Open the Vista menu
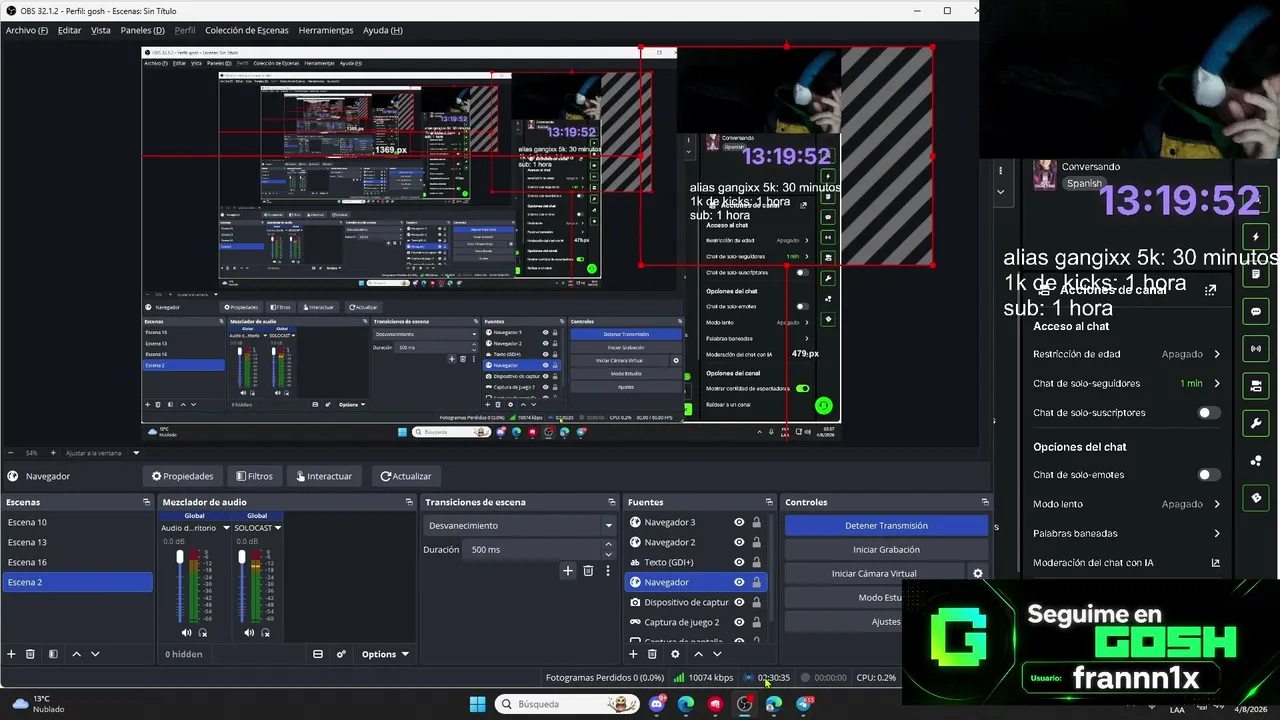This screenshot has width=1280, height=720. [101, 30]
